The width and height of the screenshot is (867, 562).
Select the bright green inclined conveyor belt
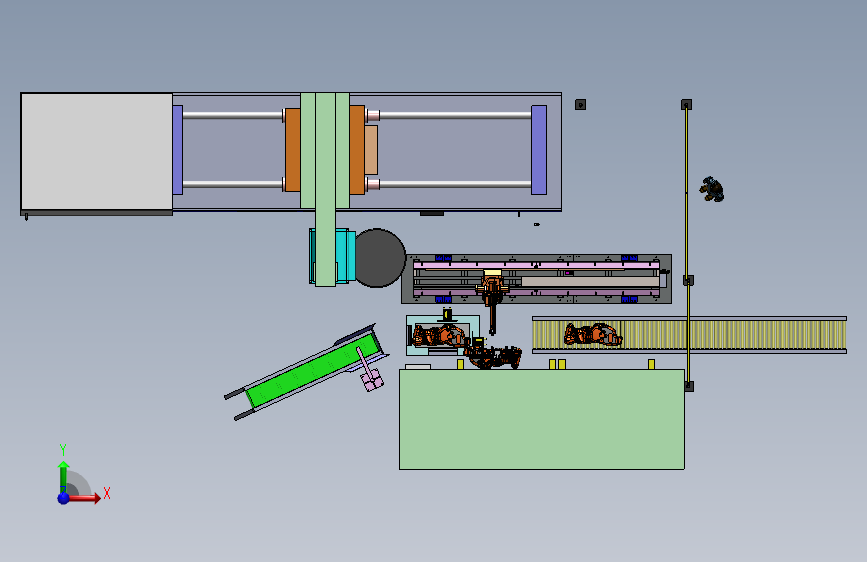[313, 371]
